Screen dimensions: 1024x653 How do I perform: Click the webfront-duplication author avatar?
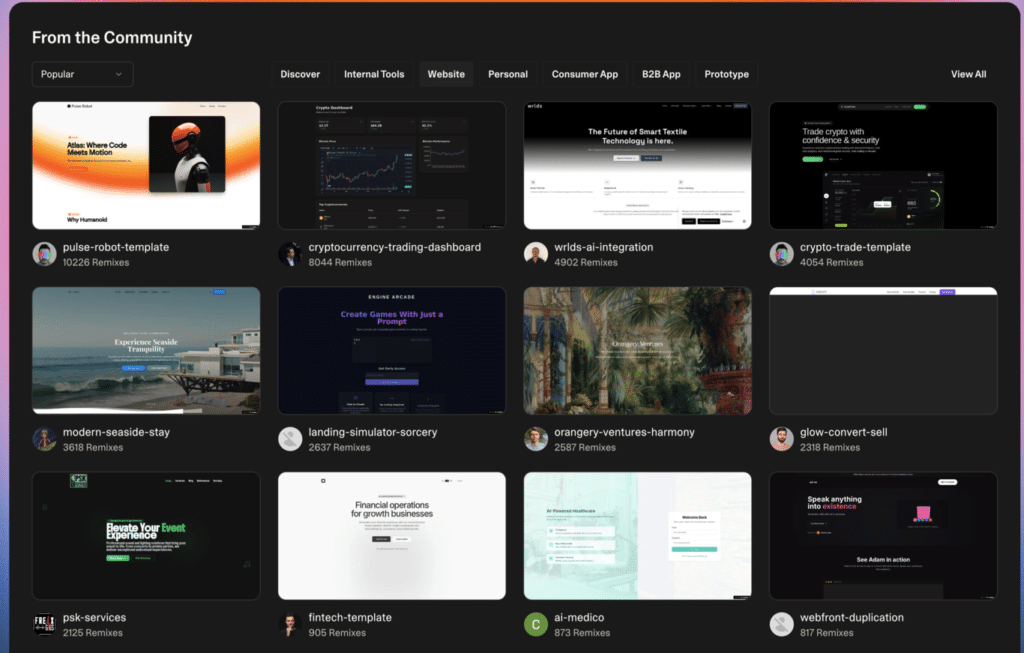pos(781,624)
